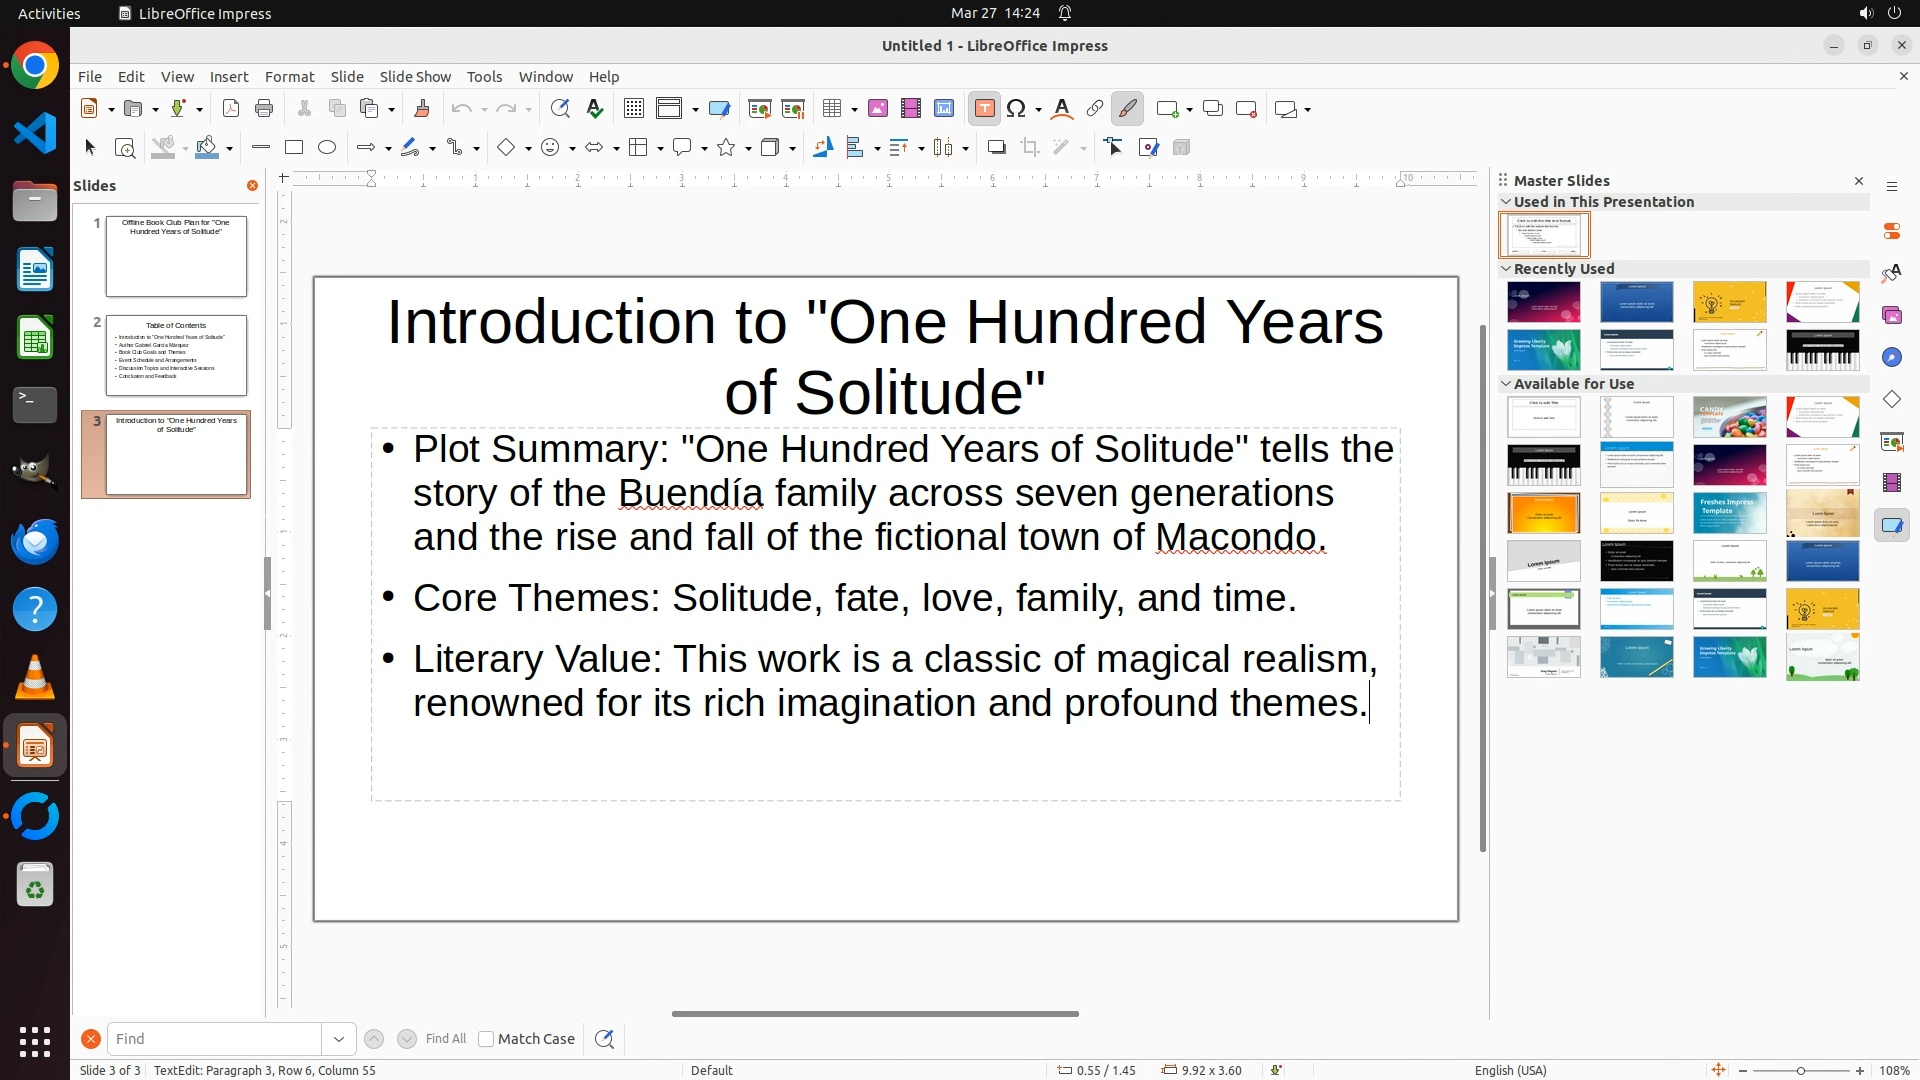Click the Insert Text Box icon

[984, 109]
